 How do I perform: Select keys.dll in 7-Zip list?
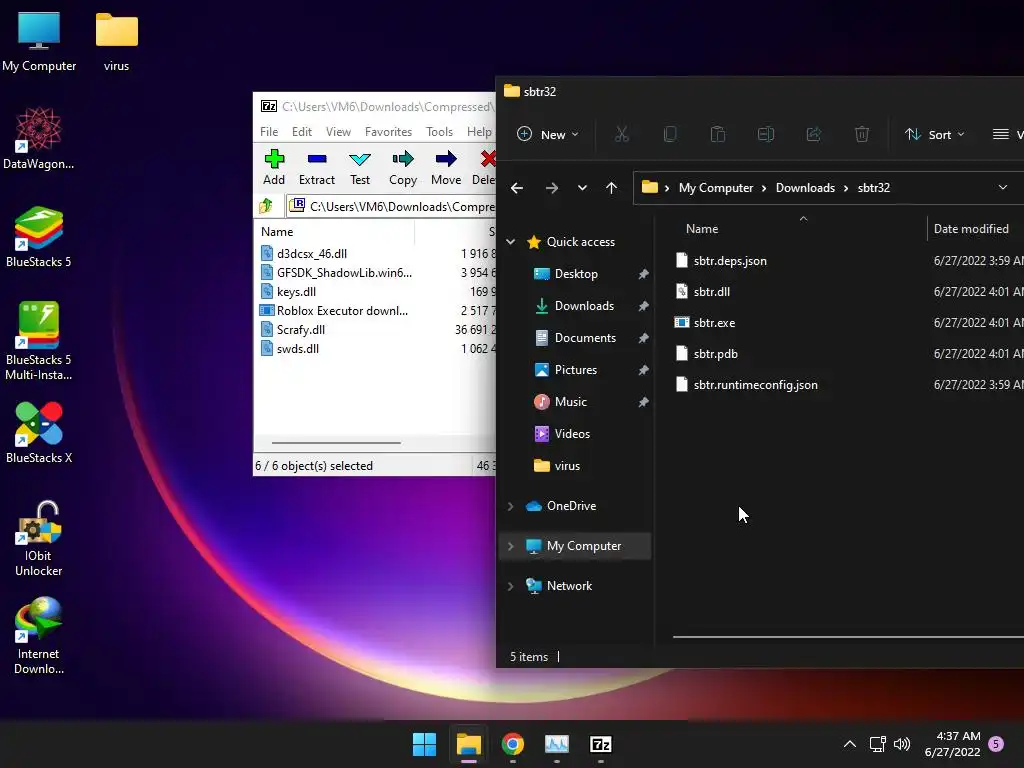(296, 292)
